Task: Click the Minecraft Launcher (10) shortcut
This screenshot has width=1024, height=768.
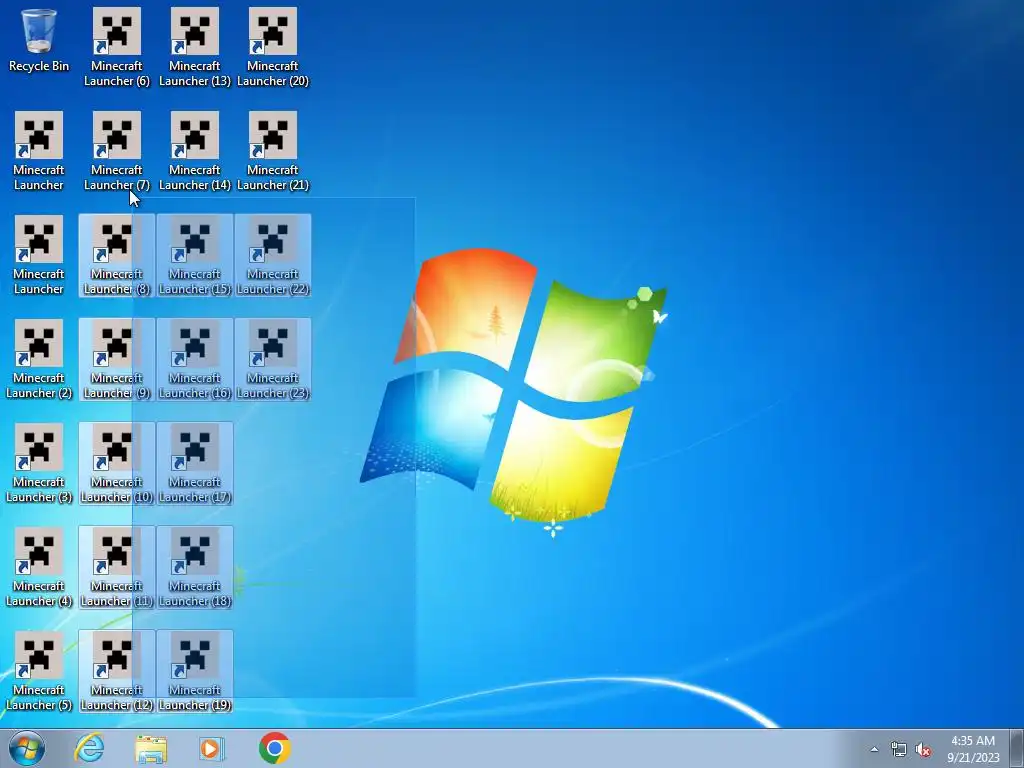Action: tap(117, 464)
